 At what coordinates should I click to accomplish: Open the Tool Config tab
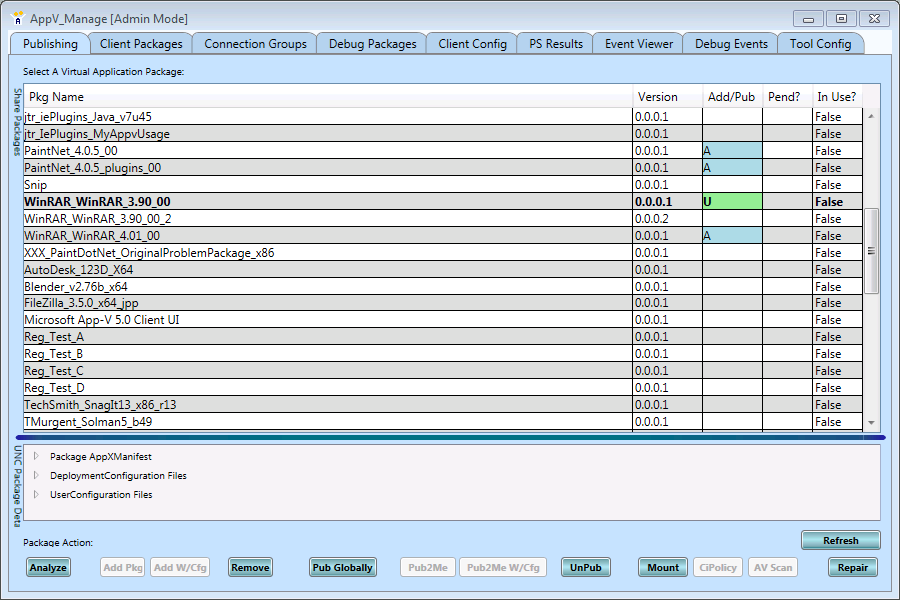[x=820, y=44]
